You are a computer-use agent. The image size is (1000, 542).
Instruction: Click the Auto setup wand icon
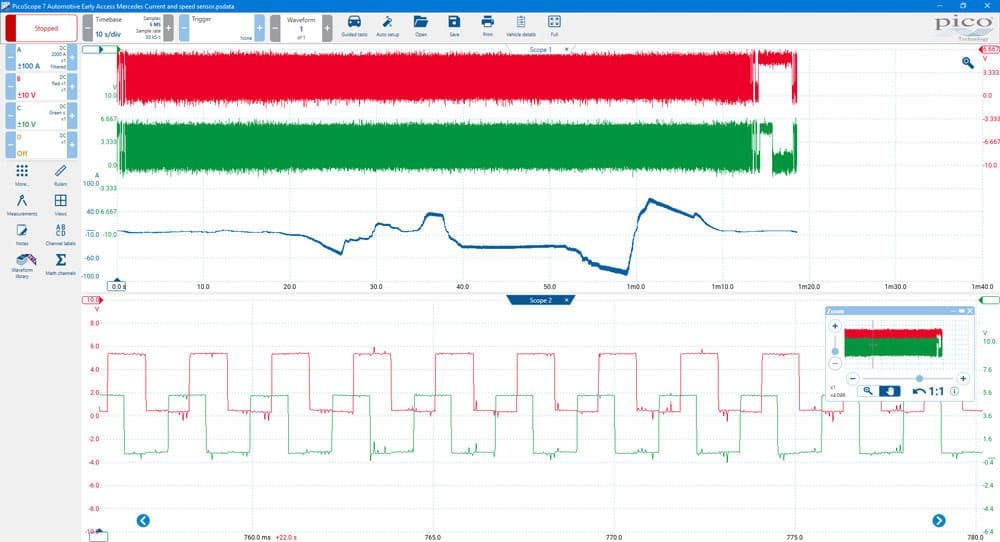point(387,26)
